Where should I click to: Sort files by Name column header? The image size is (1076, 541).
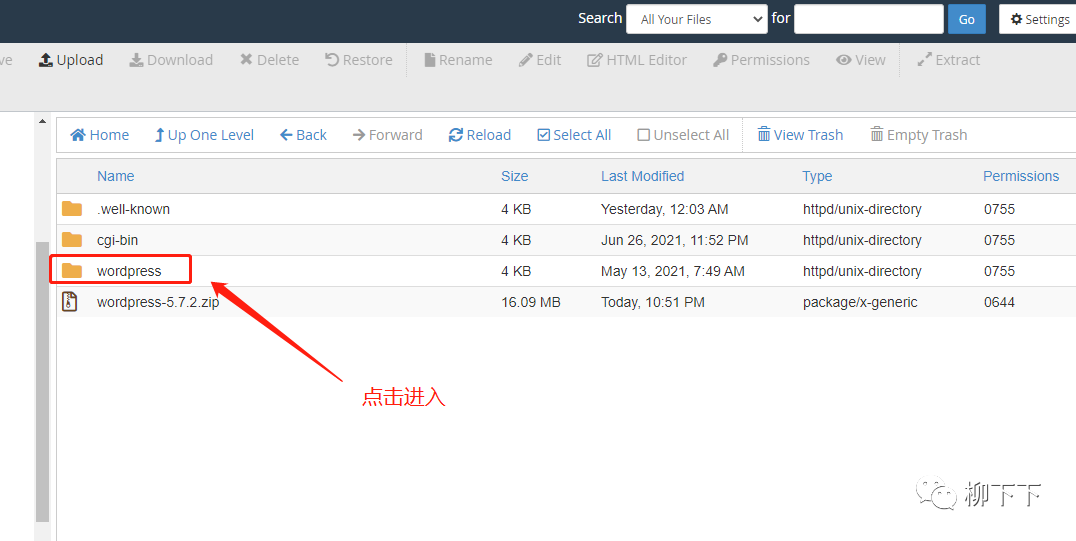click(115, 176)
